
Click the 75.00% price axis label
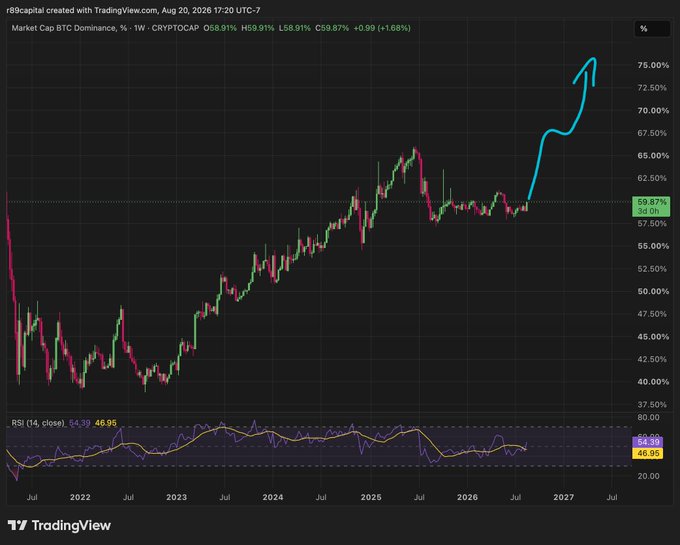point(653,65)
